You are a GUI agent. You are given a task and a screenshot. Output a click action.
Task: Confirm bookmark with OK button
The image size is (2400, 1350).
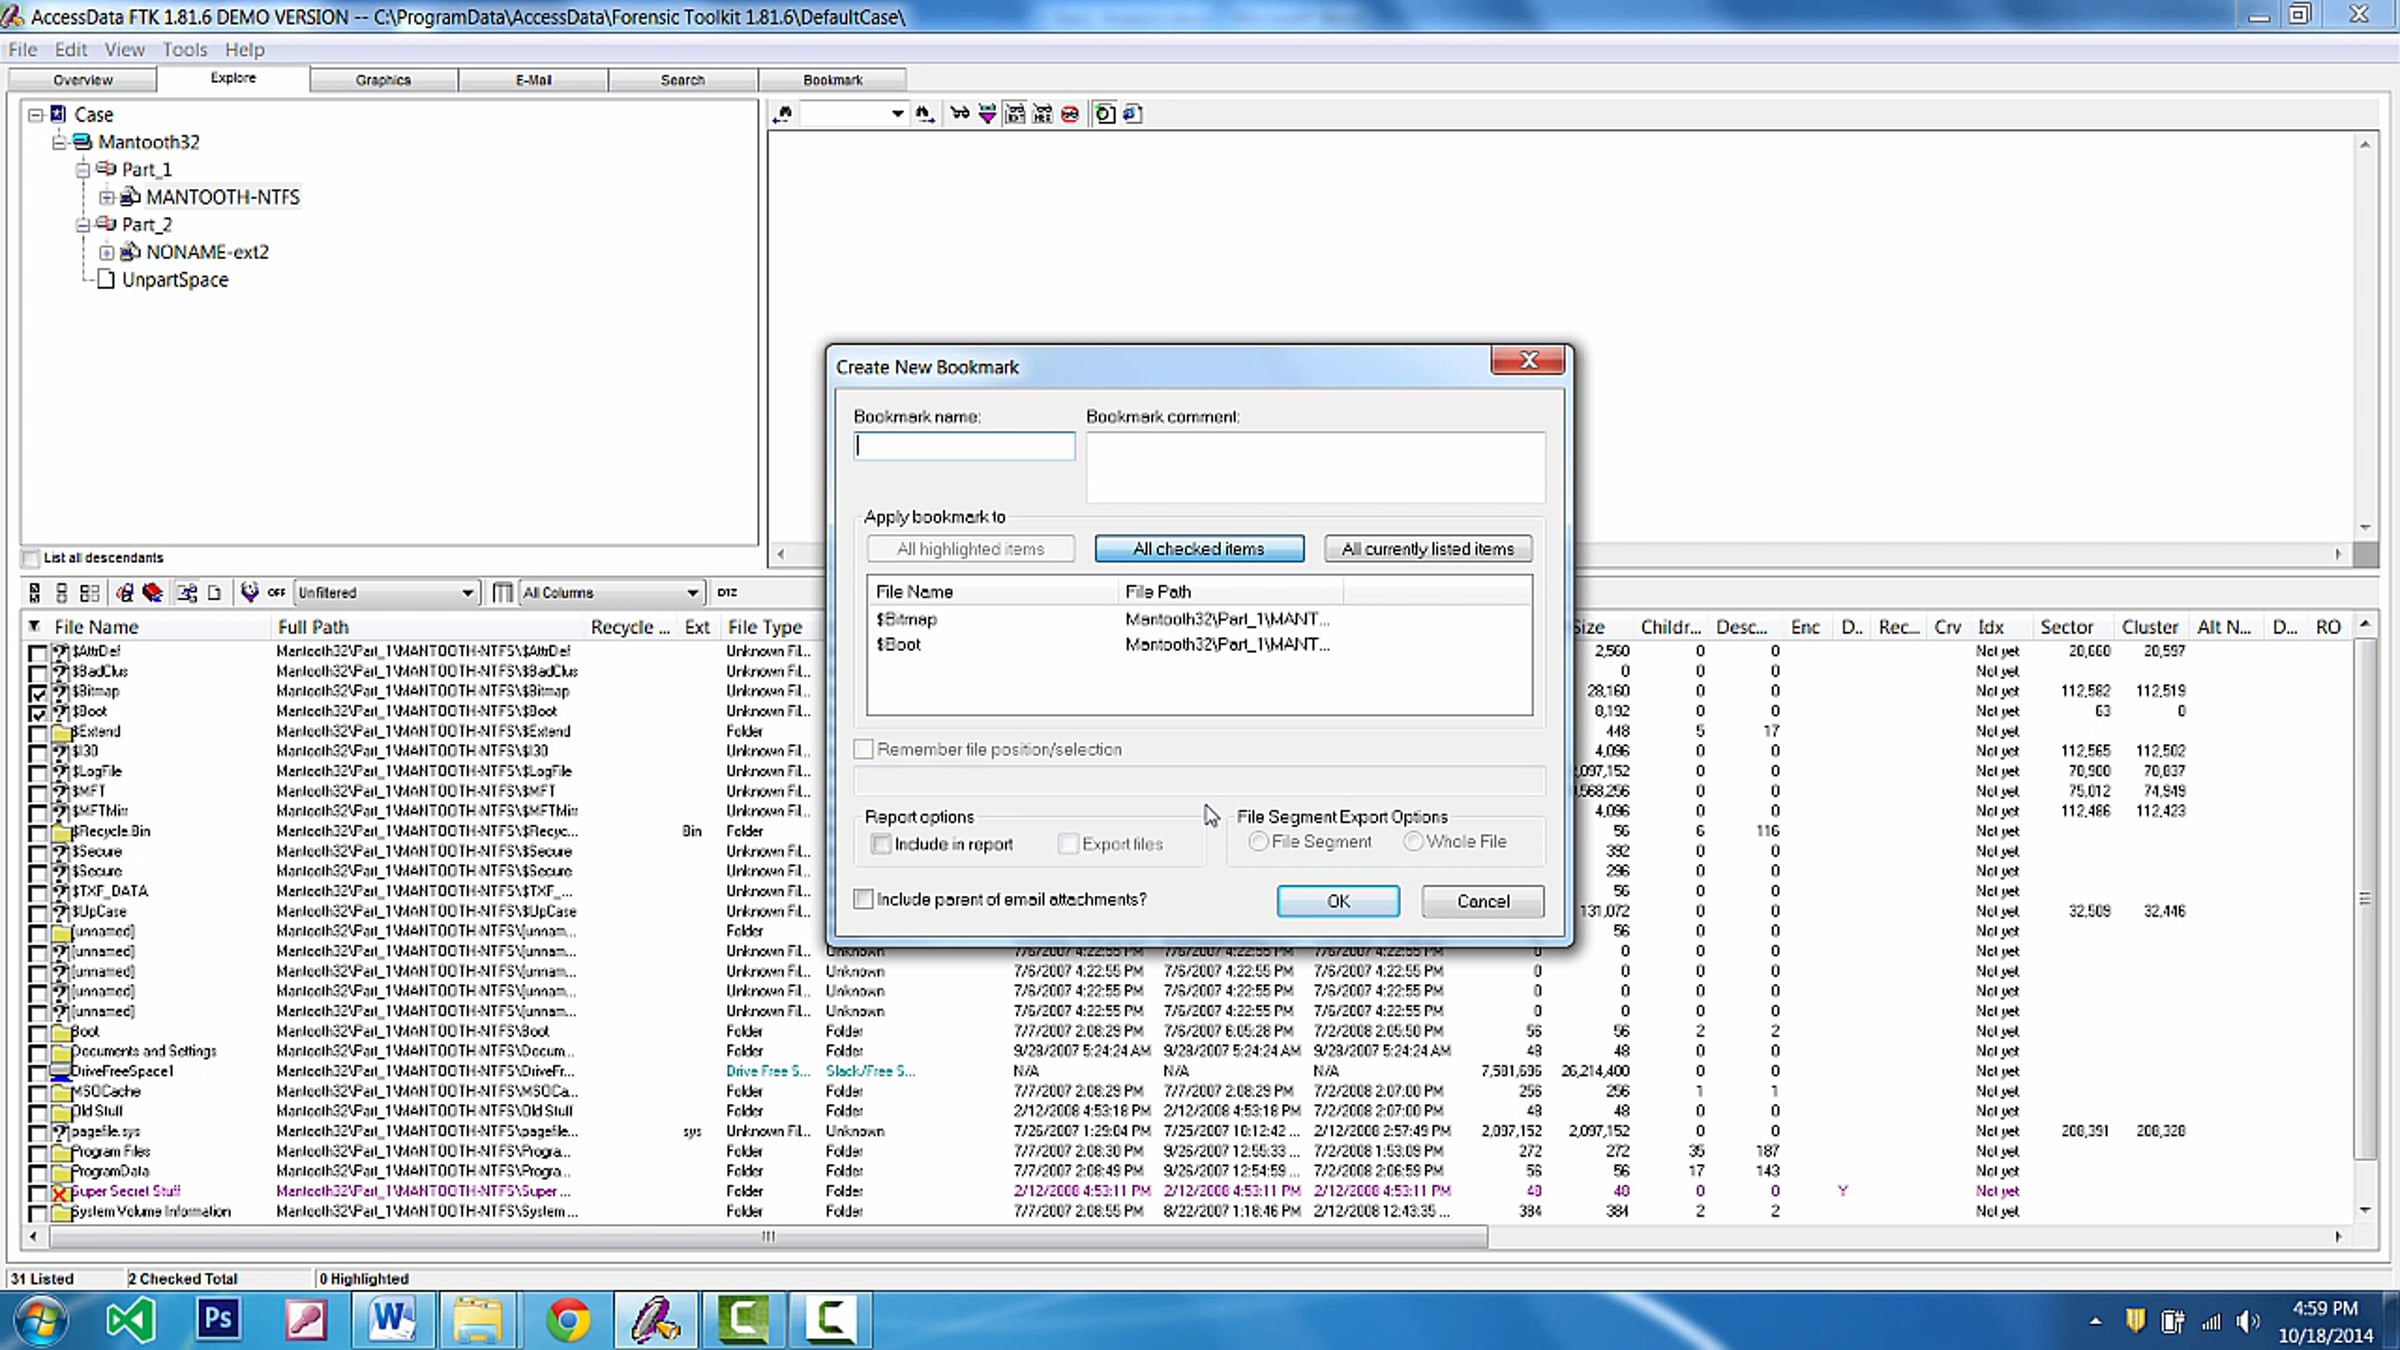click(x=1338, y=901)
